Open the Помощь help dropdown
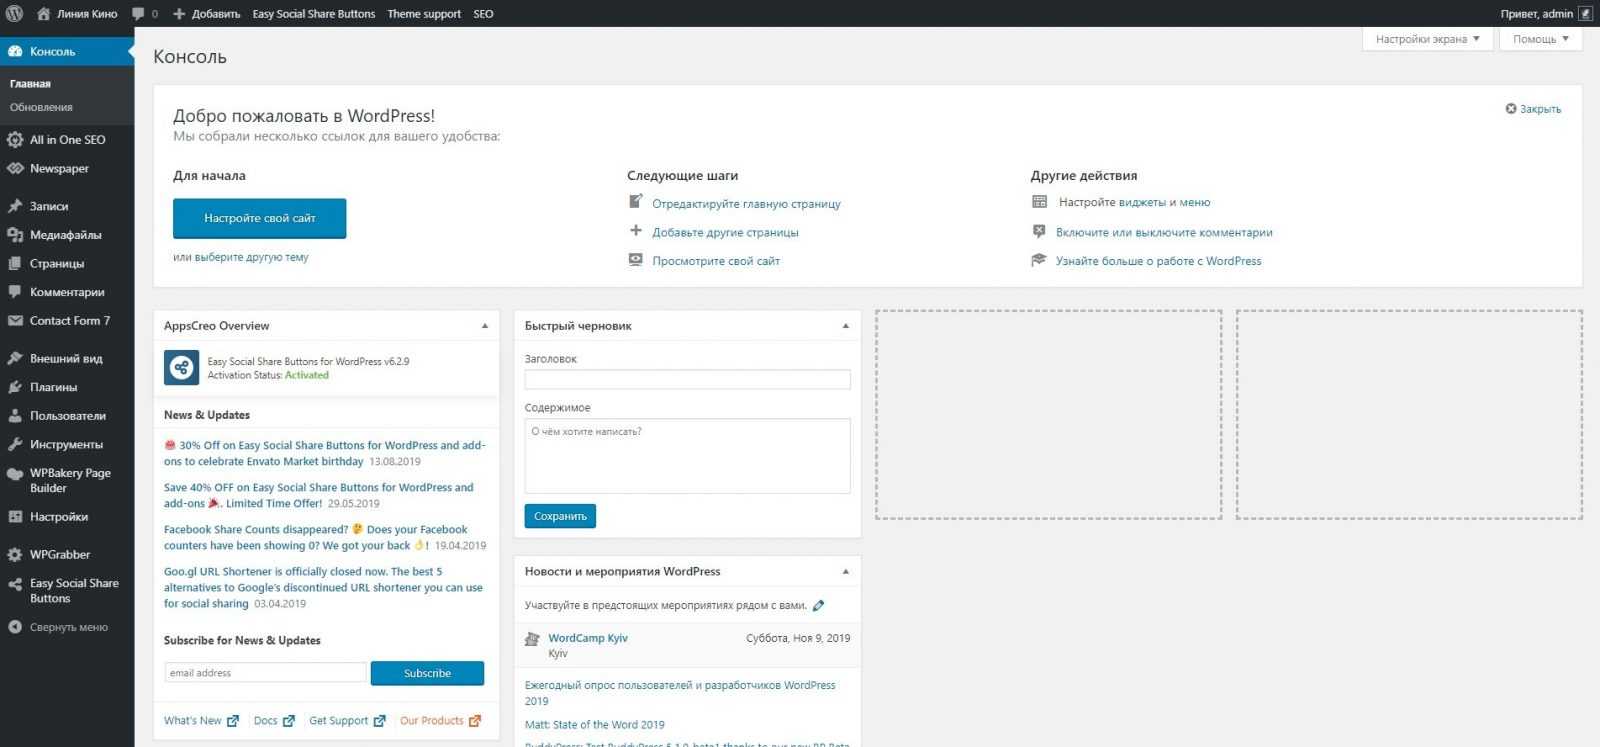 [x=1541, y=39]
